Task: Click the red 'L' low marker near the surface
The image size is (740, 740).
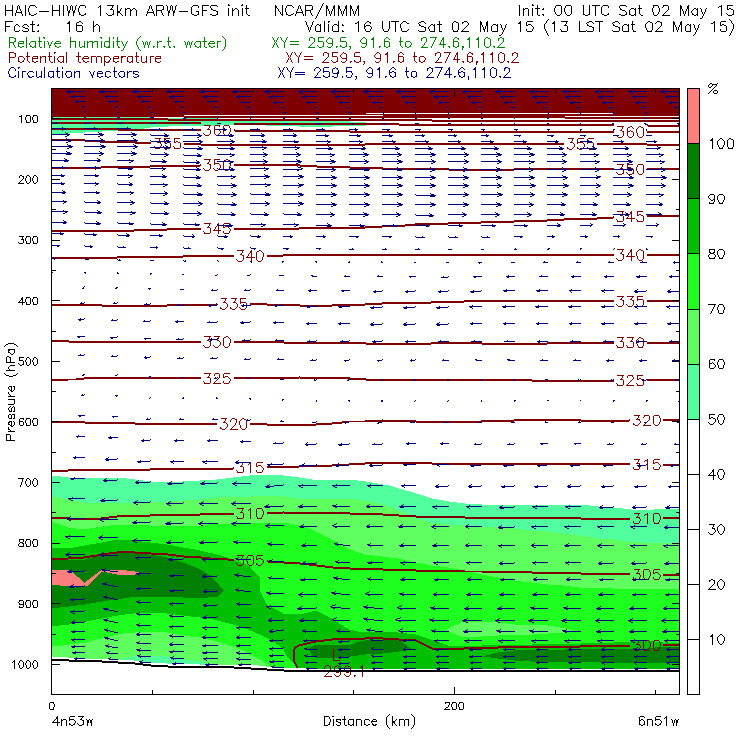Action: point(335,655)
